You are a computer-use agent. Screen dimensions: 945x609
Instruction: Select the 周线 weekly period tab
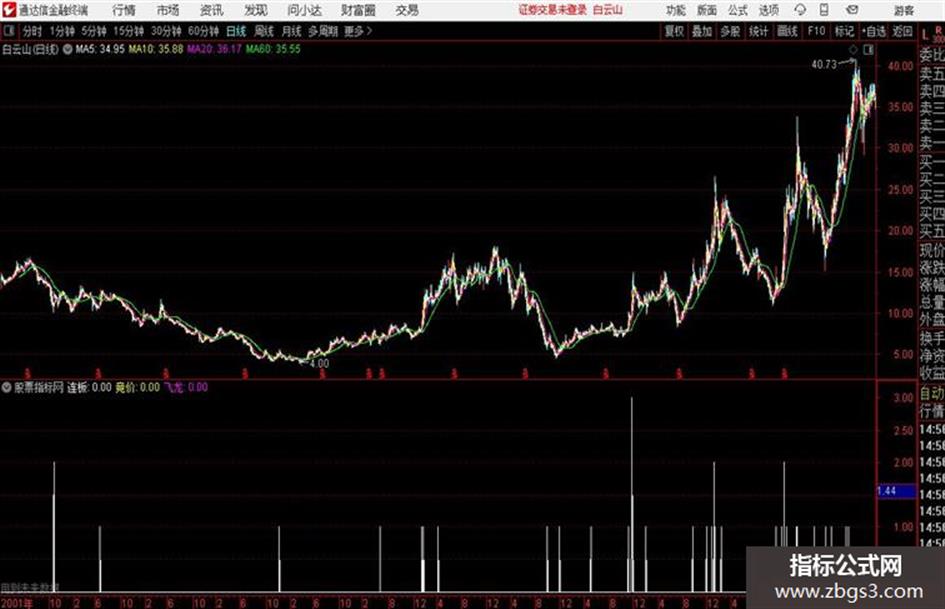[x=263, y=31]
